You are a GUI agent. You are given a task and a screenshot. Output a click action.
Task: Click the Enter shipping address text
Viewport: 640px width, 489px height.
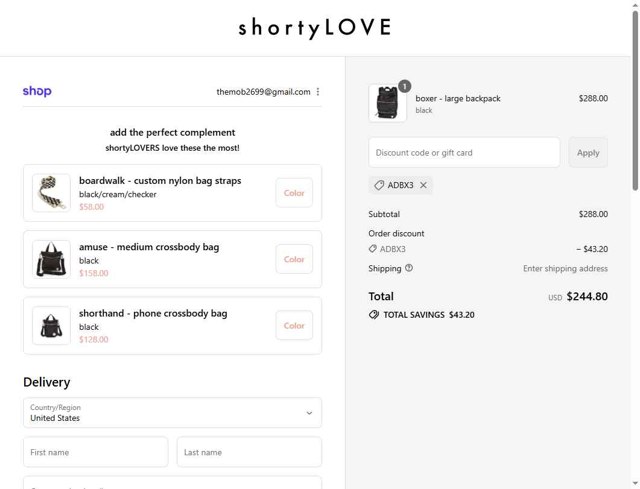[565, 269]
